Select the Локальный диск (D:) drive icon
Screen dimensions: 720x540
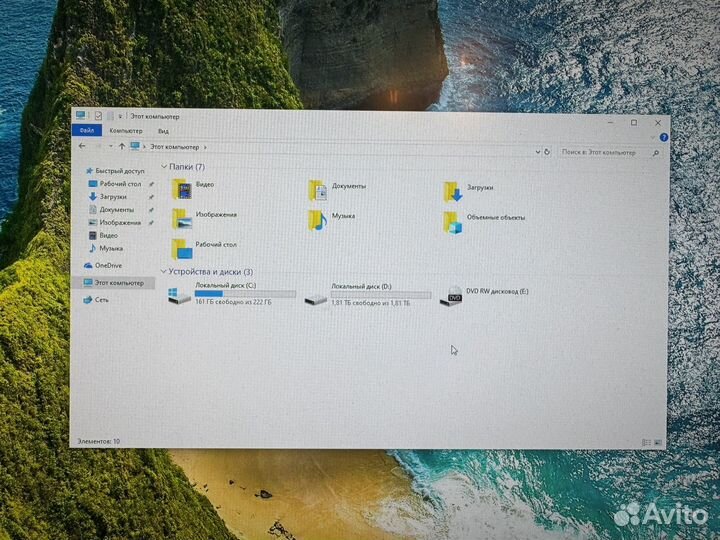pyautogui.click(x=316, y=300)
